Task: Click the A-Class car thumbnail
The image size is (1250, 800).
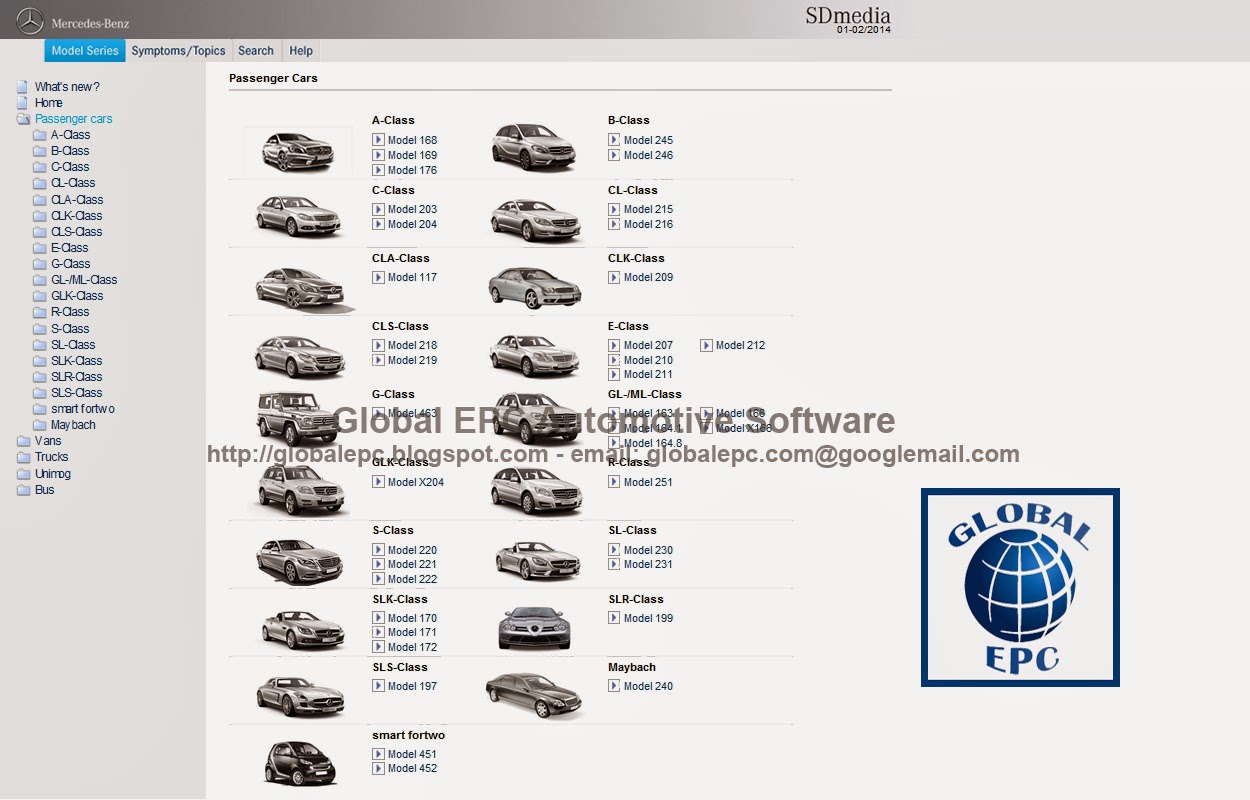Action: click(x=298, y=150)
